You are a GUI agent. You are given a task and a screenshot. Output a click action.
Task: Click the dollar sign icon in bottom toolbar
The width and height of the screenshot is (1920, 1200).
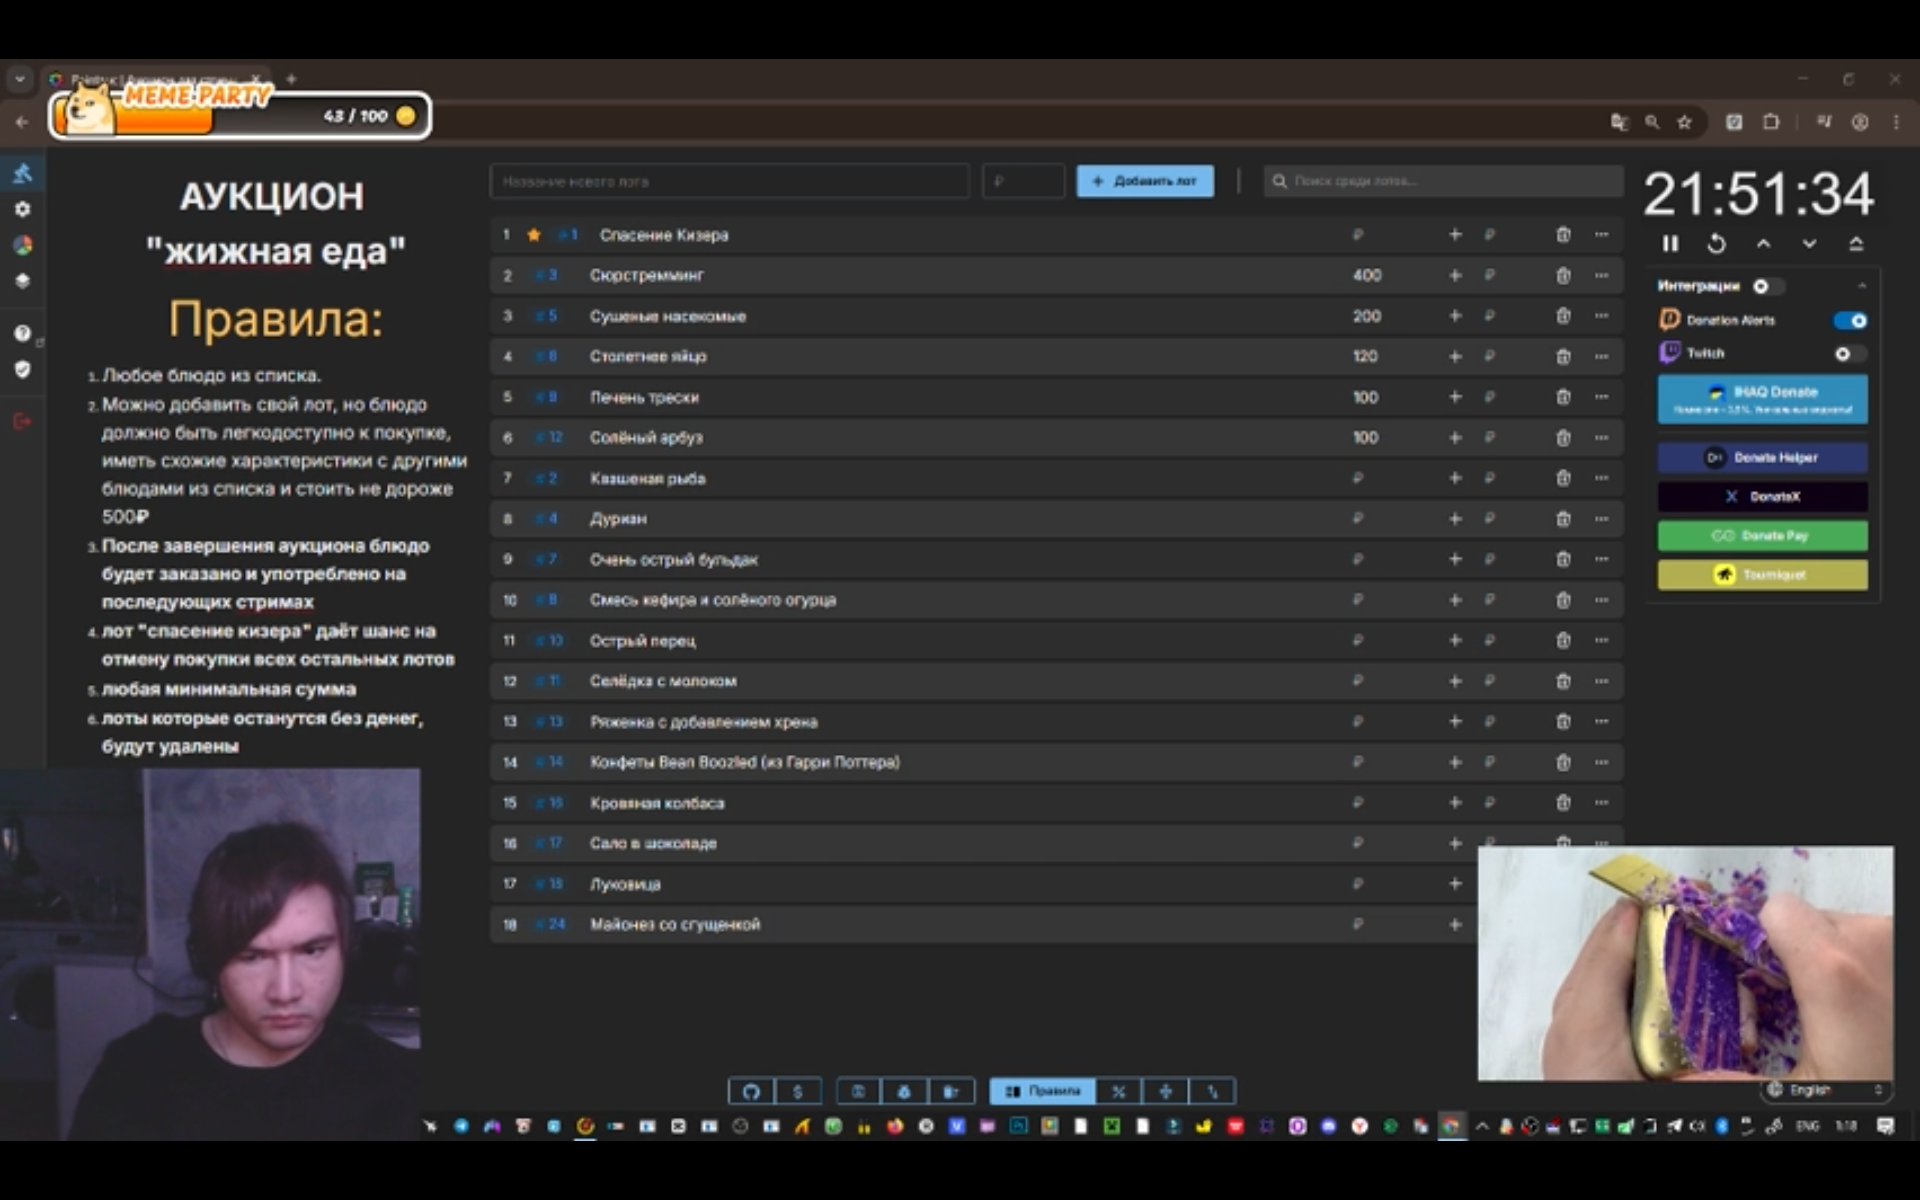798,1091
